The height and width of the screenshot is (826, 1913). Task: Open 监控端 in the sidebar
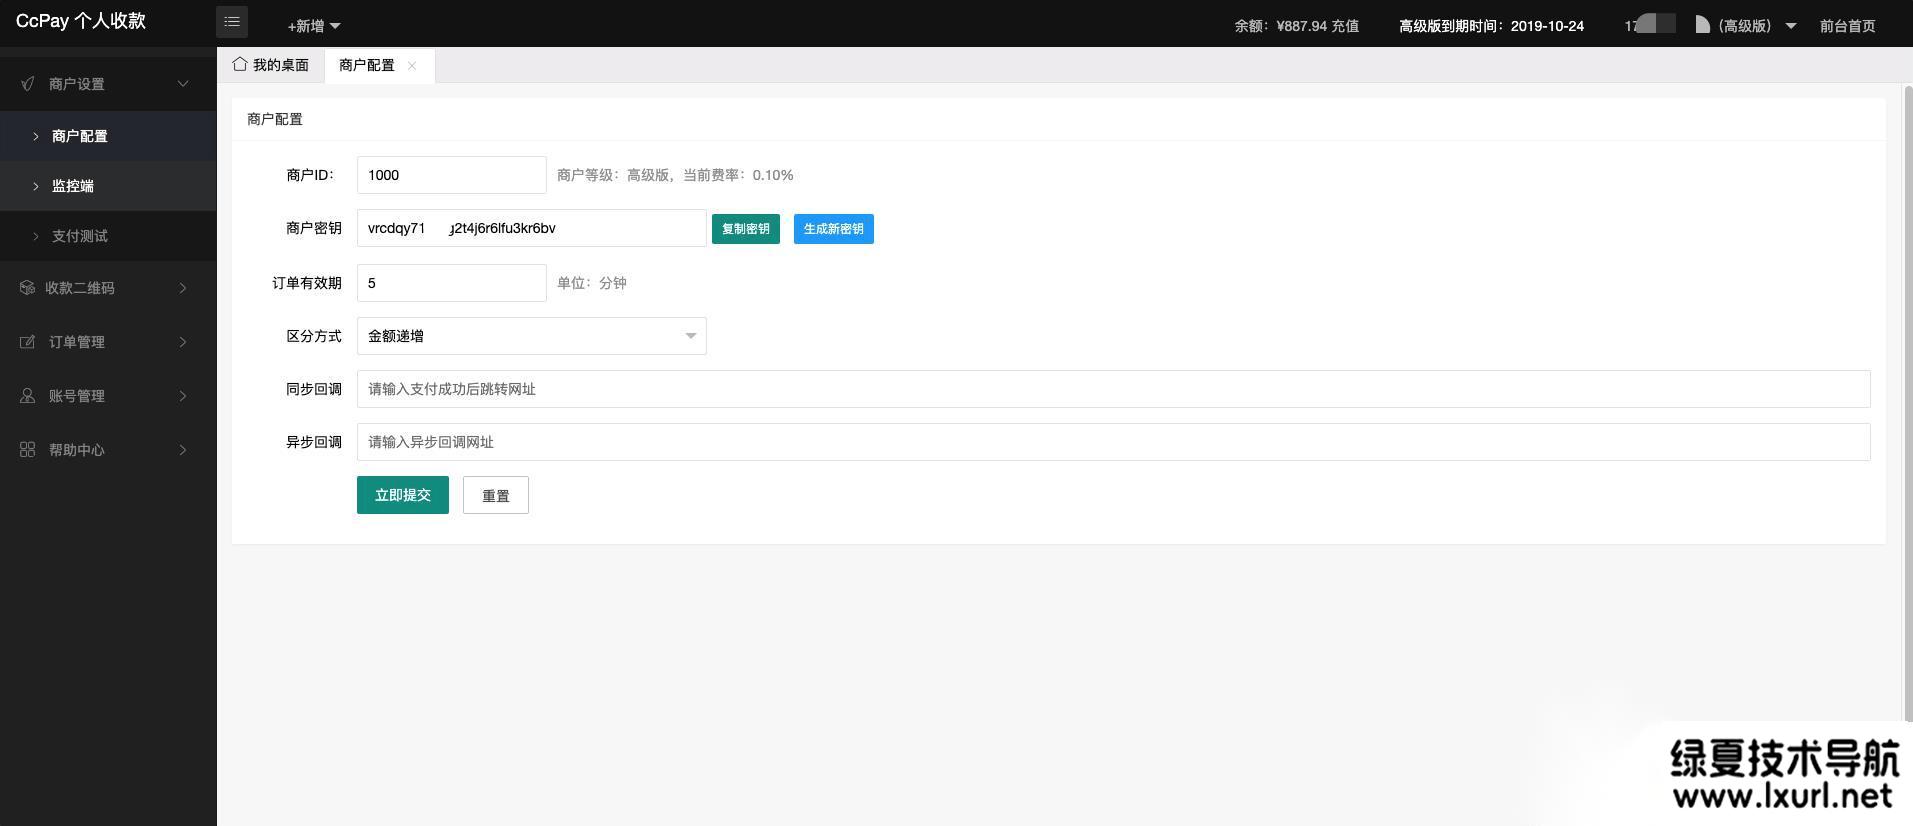(x=73, y=186)
